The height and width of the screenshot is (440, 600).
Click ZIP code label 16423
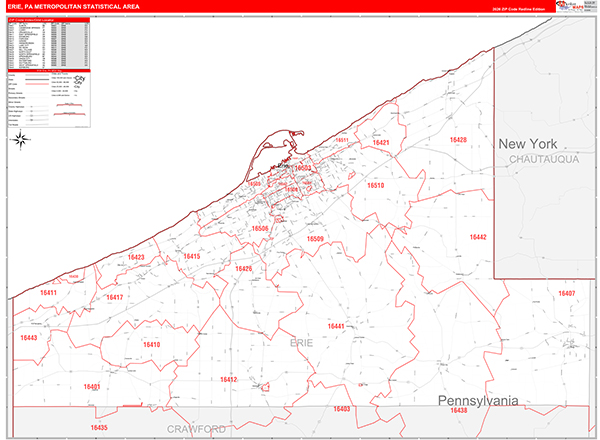pos(136,257)
